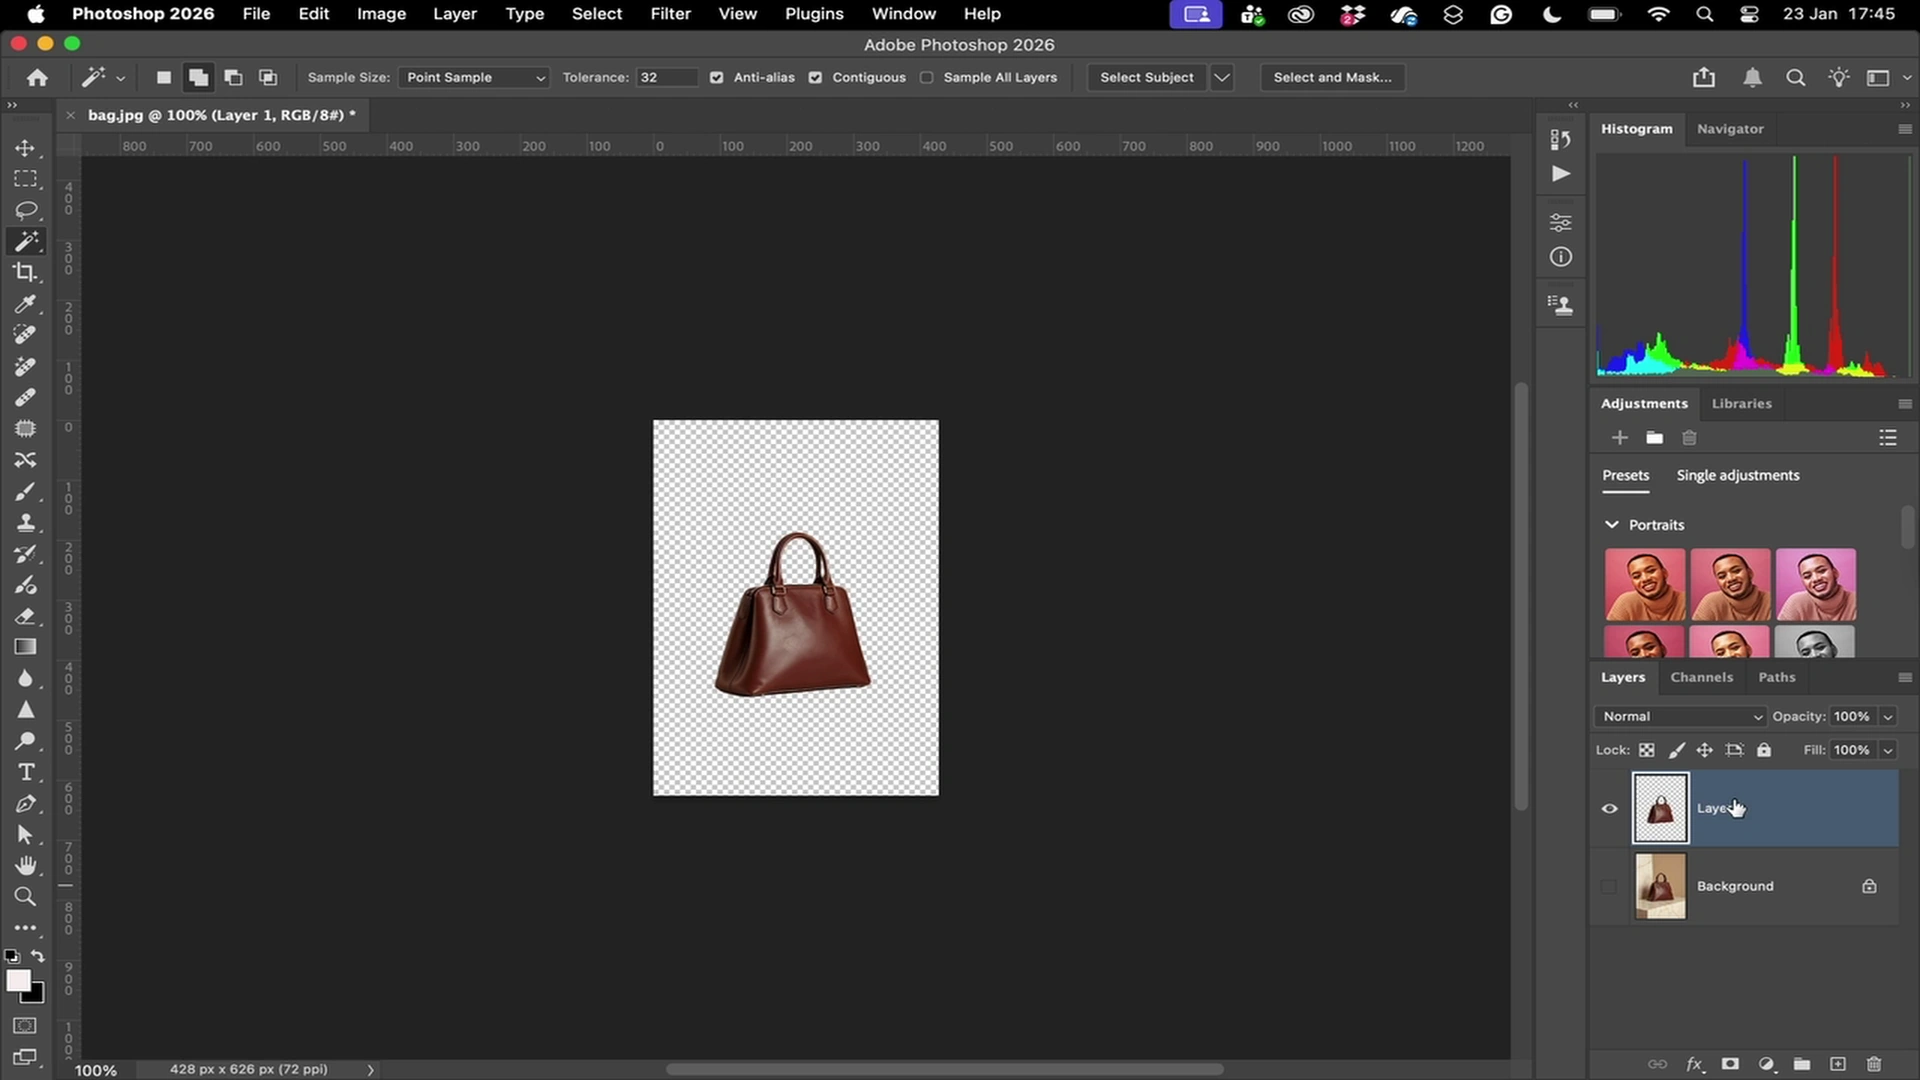This screenshot has height=1080, width=1920.
Task: Open Select and Mask
Action: coord(1331,77)
